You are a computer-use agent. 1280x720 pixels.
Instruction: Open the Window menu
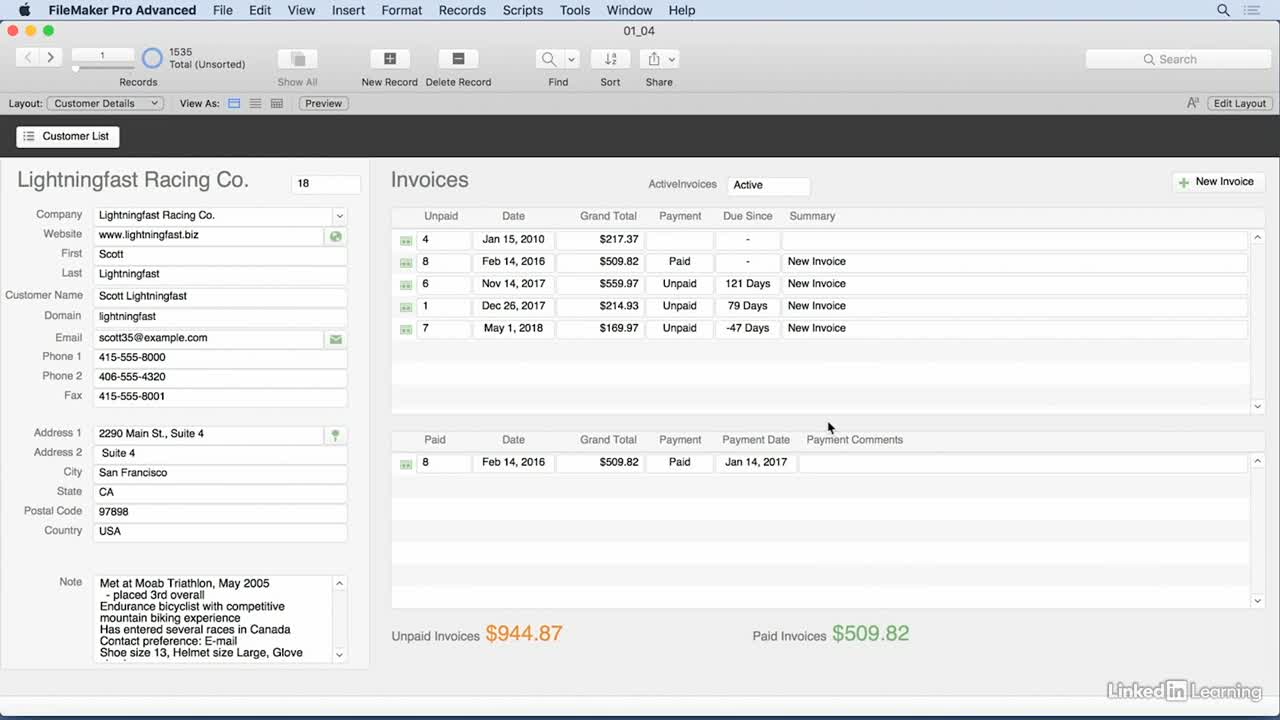[x=629, y=10]
